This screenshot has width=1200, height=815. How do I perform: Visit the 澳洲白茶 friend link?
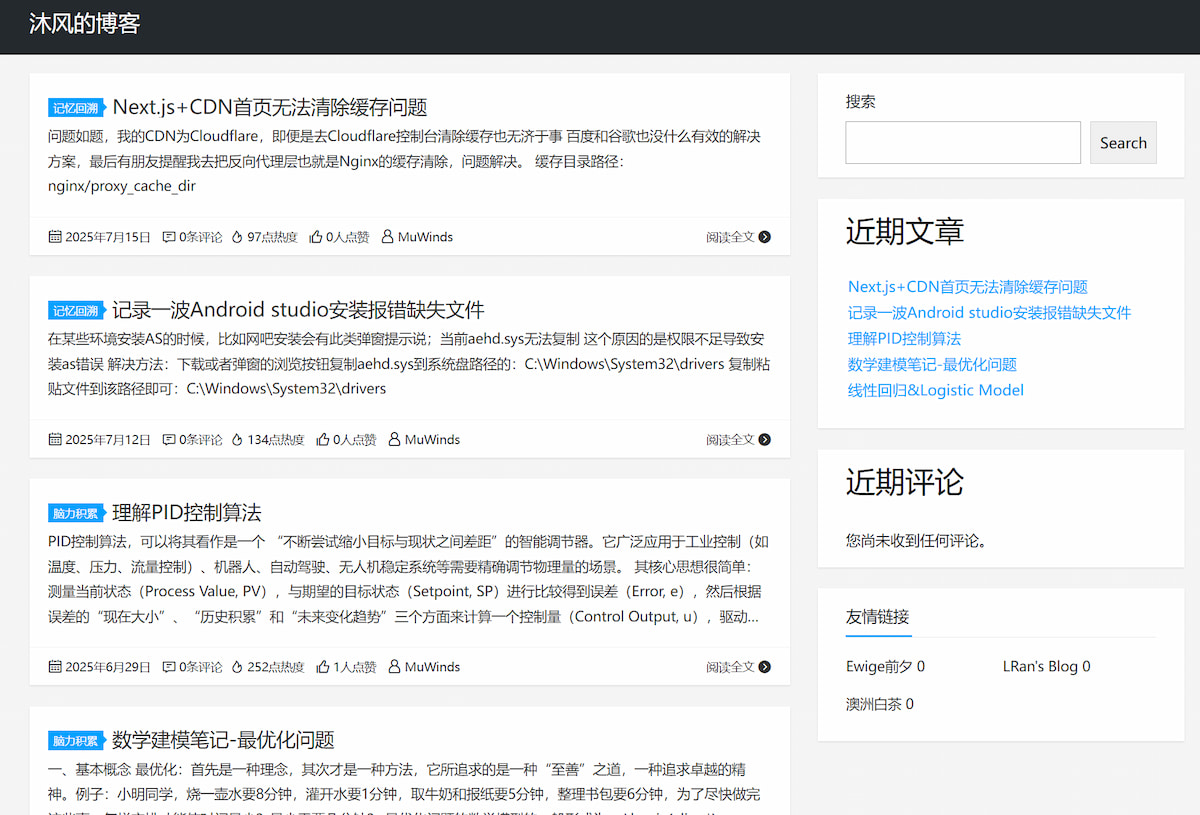point(875,703)
